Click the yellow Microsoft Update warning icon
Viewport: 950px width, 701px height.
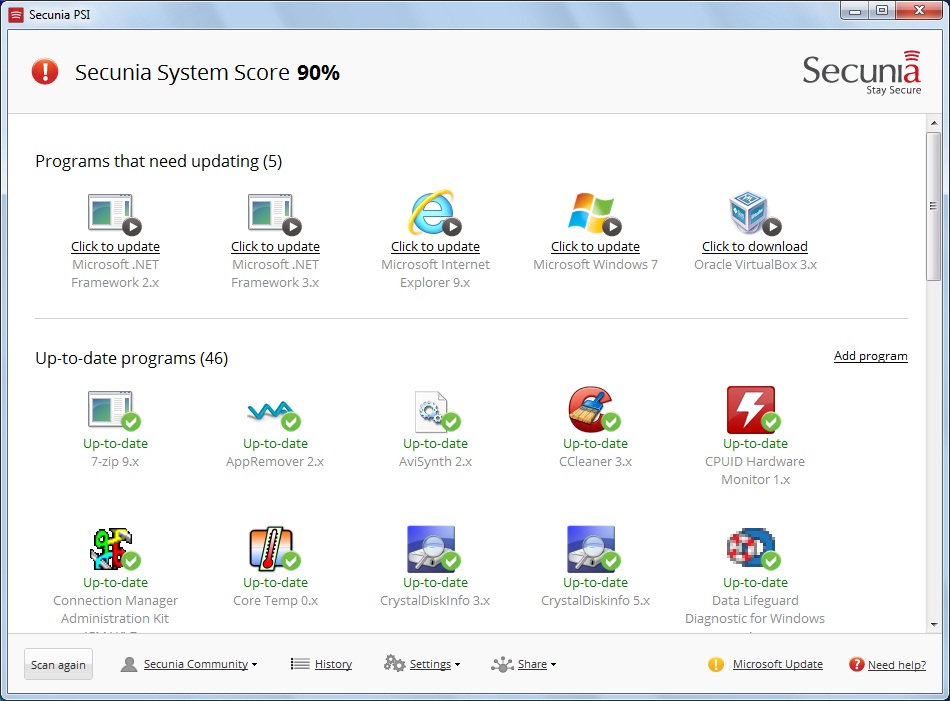[716, 665]
